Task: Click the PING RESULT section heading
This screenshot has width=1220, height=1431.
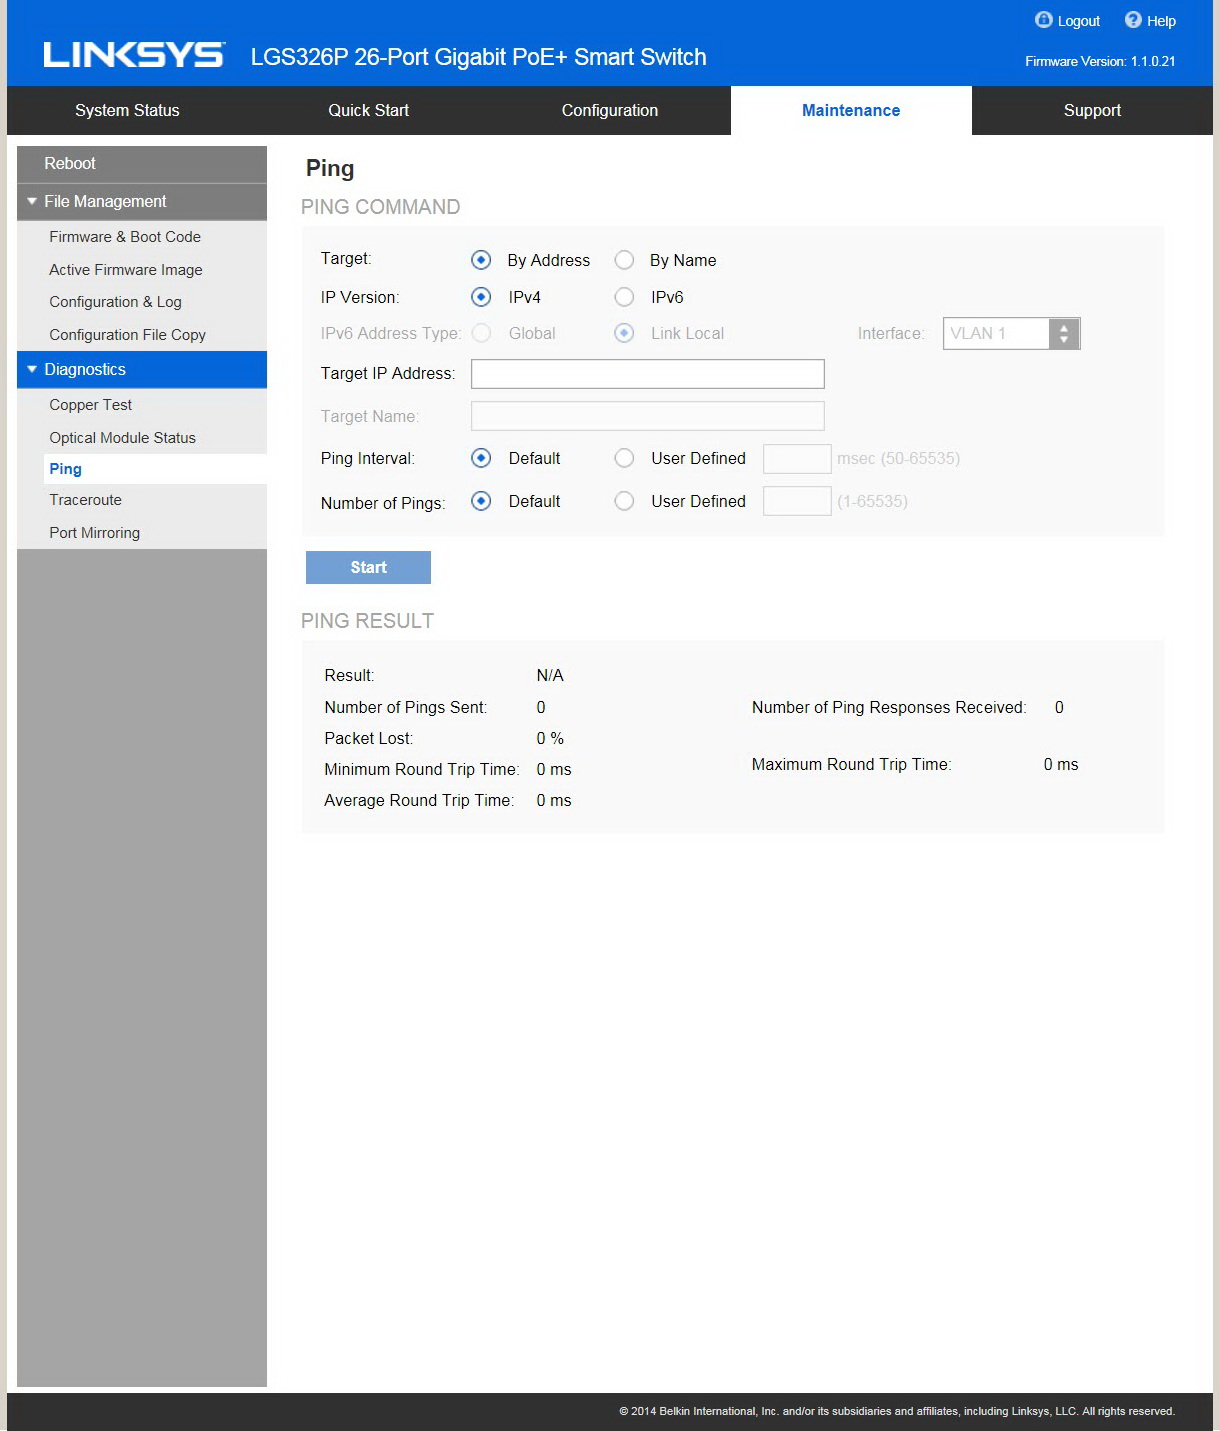Action: 367,621
